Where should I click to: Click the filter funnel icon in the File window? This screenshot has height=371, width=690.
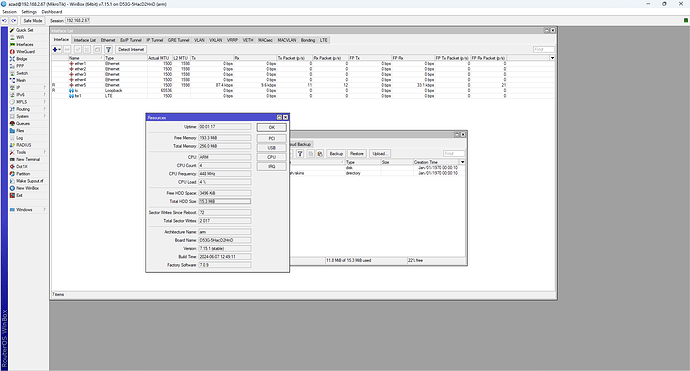pyautogui.click(x=300, y=153)
